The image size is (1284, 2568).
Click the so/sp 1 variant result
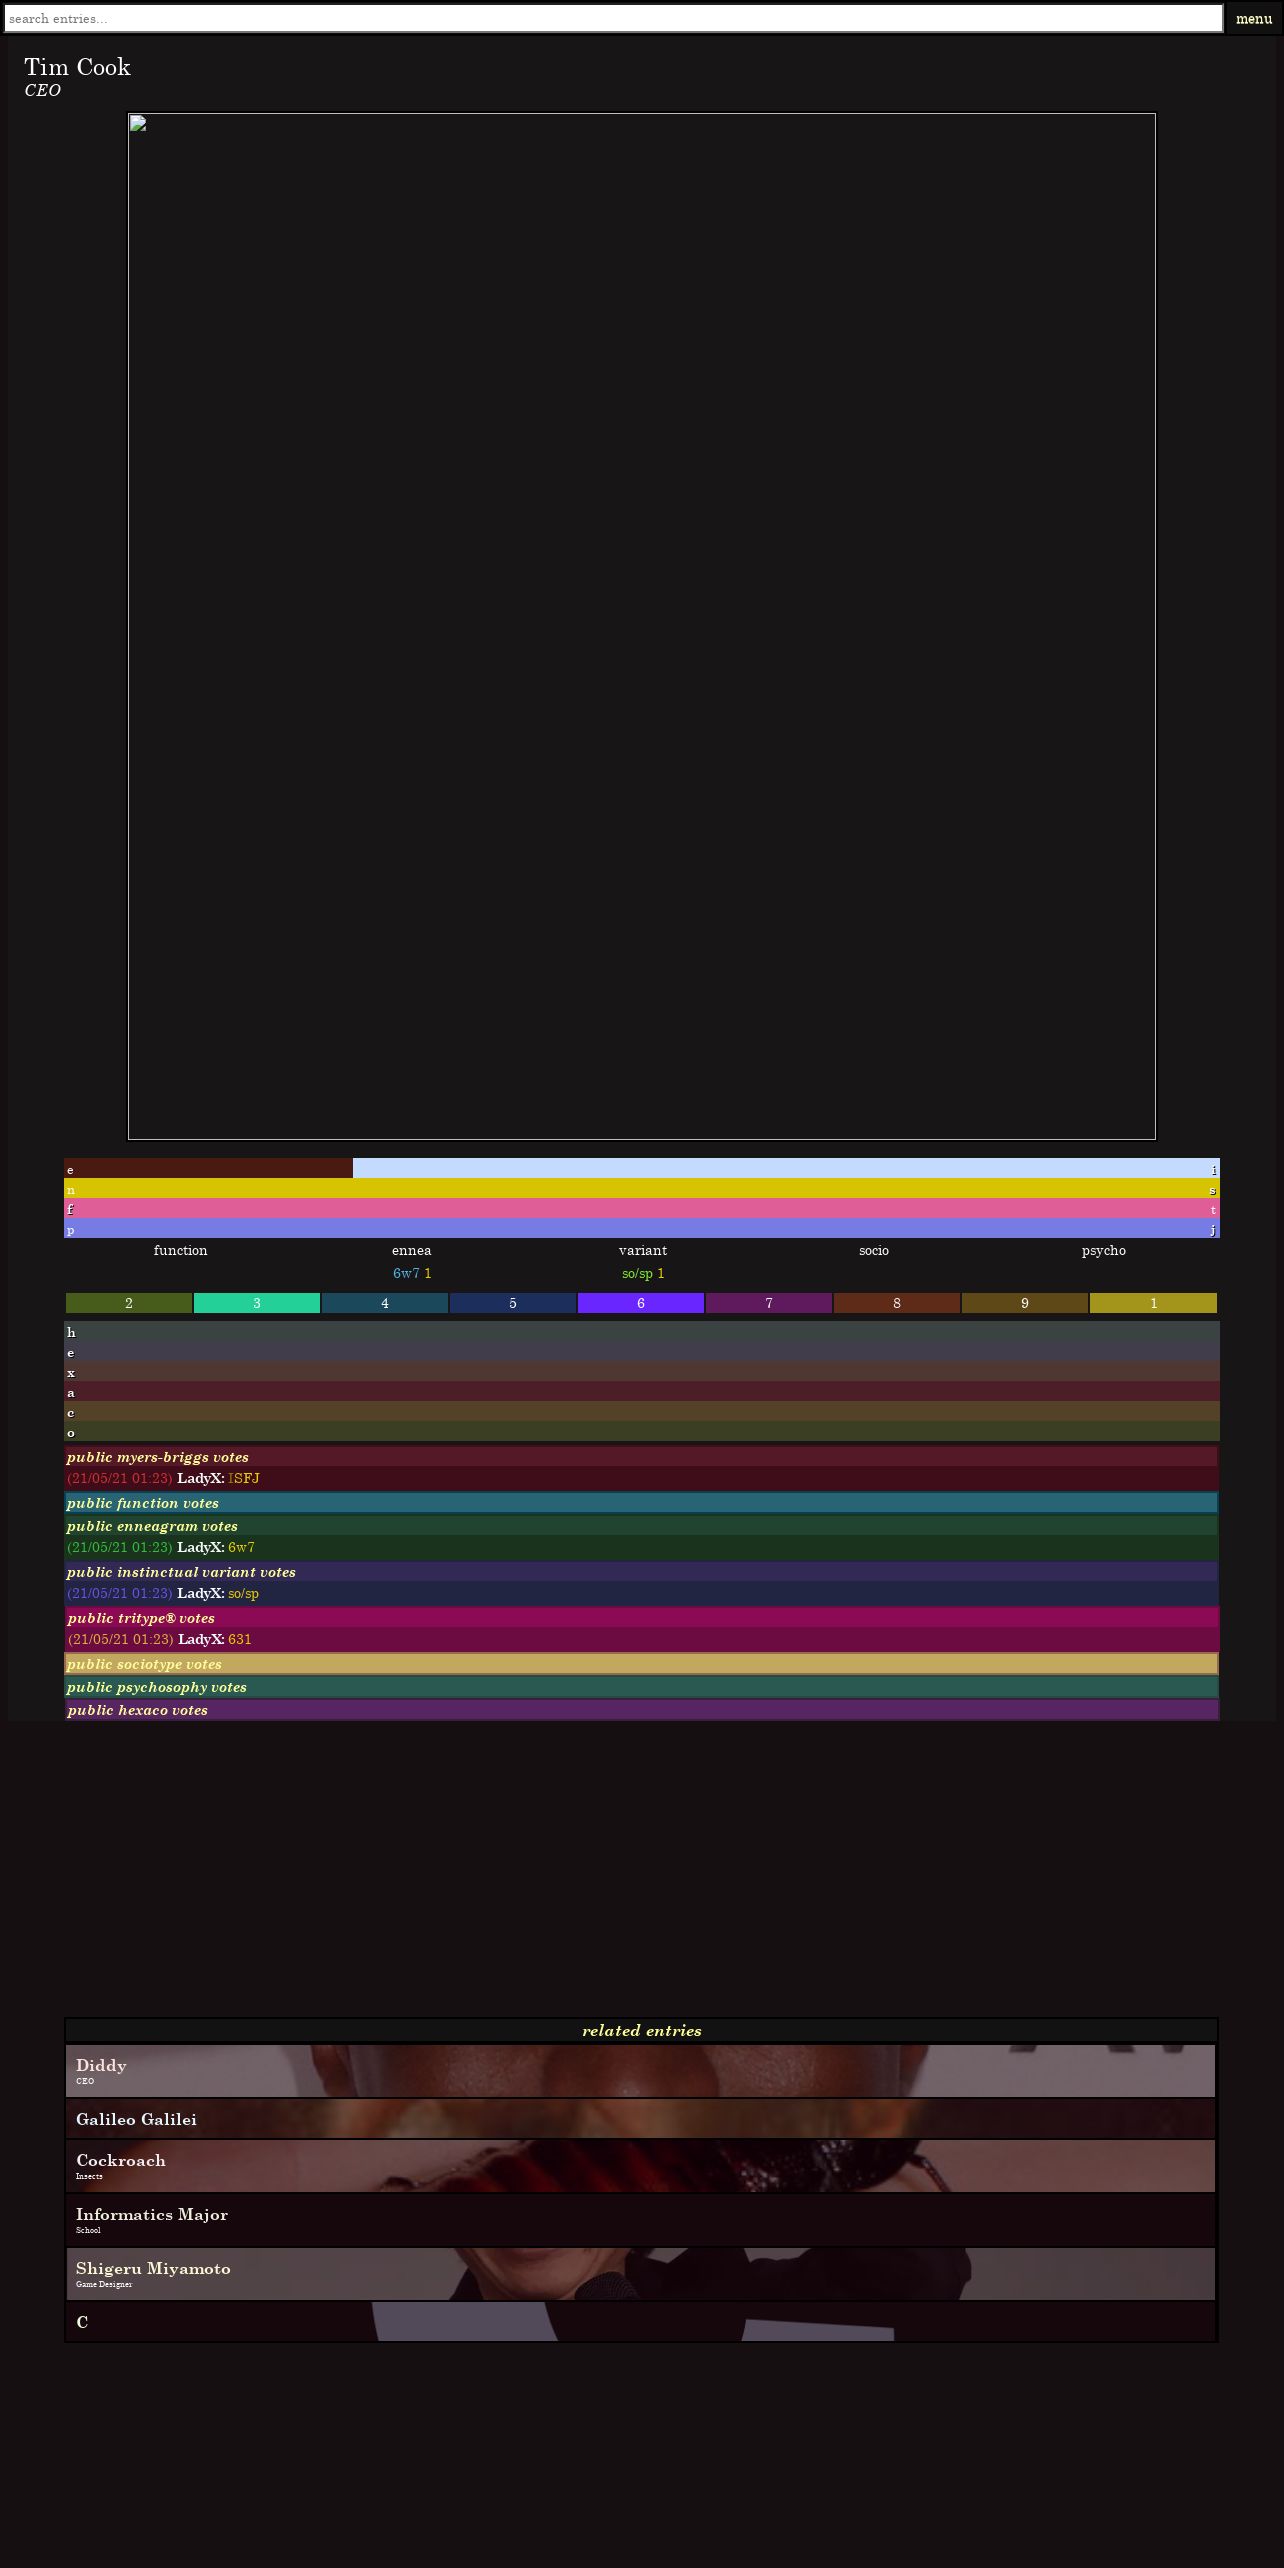coord(643,1273)
